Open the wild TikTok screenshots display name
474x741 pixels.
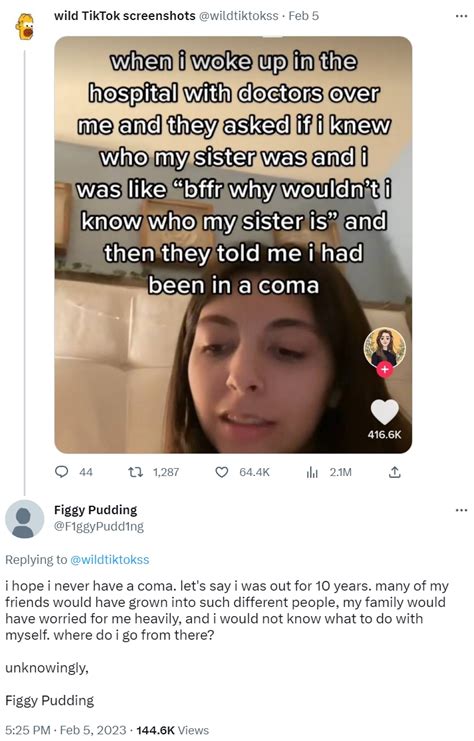(x=125, y=16)
